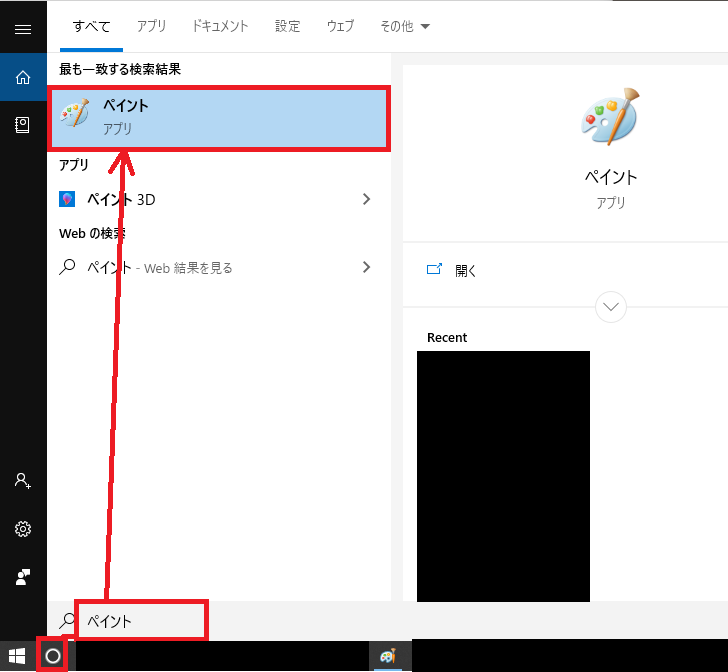Expand the ペイント 3D result chevron

coord(366,199)
